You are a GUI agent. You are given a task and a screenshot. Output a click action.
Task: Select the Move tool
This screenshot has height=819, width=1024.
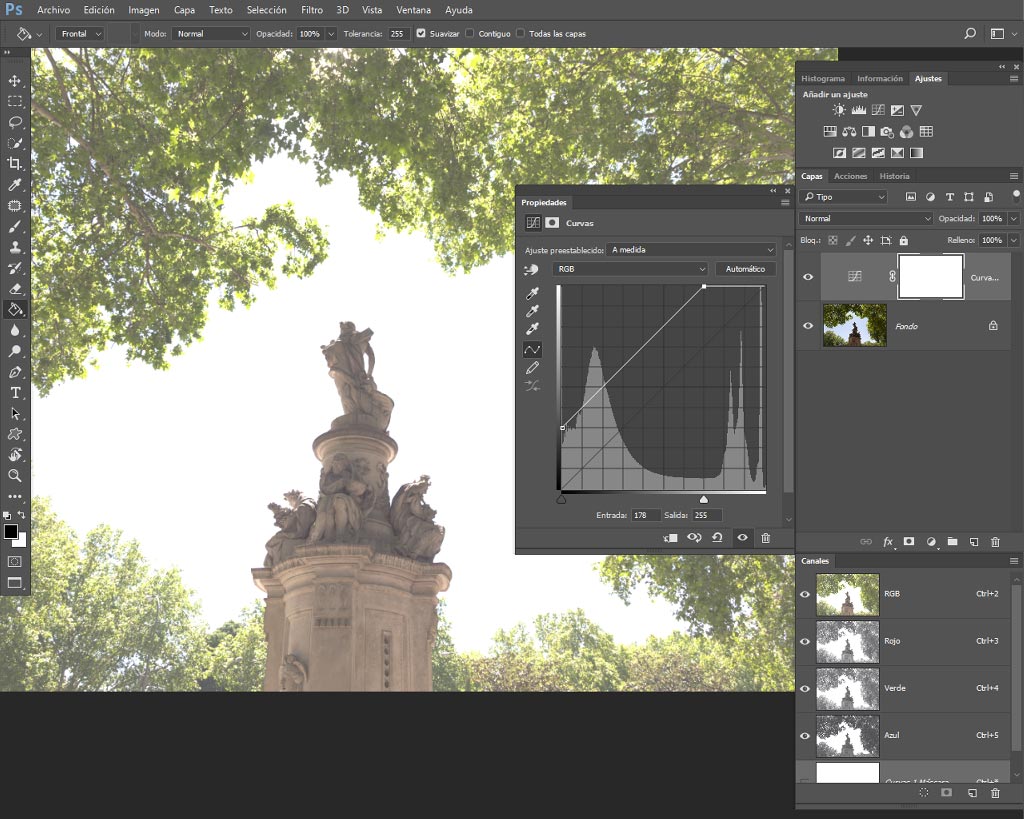[14, 80]
